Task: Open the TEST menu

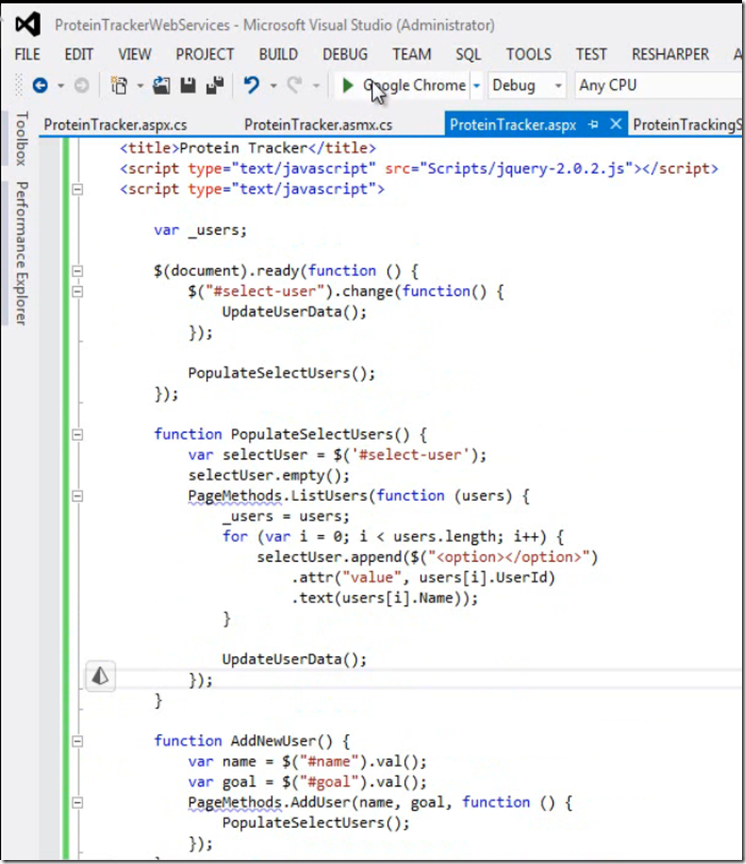Action: click(591, 54)
